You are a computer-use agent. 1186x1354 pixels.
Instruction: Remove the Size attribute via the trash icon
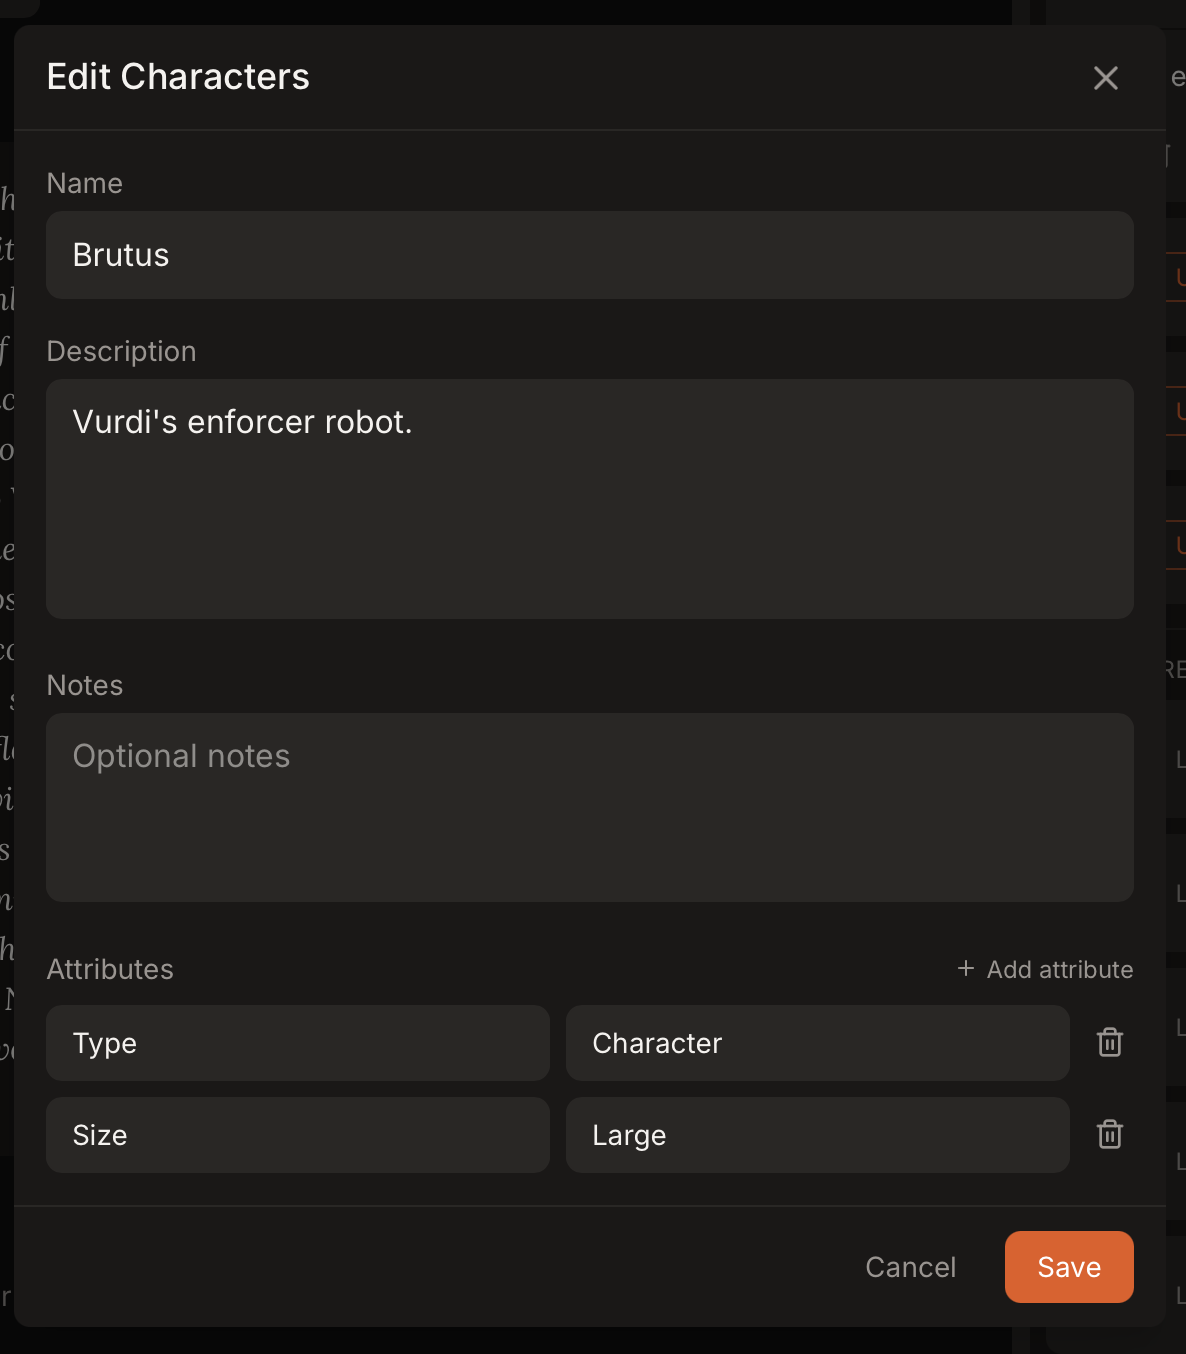click(x=1109, y=1135)
